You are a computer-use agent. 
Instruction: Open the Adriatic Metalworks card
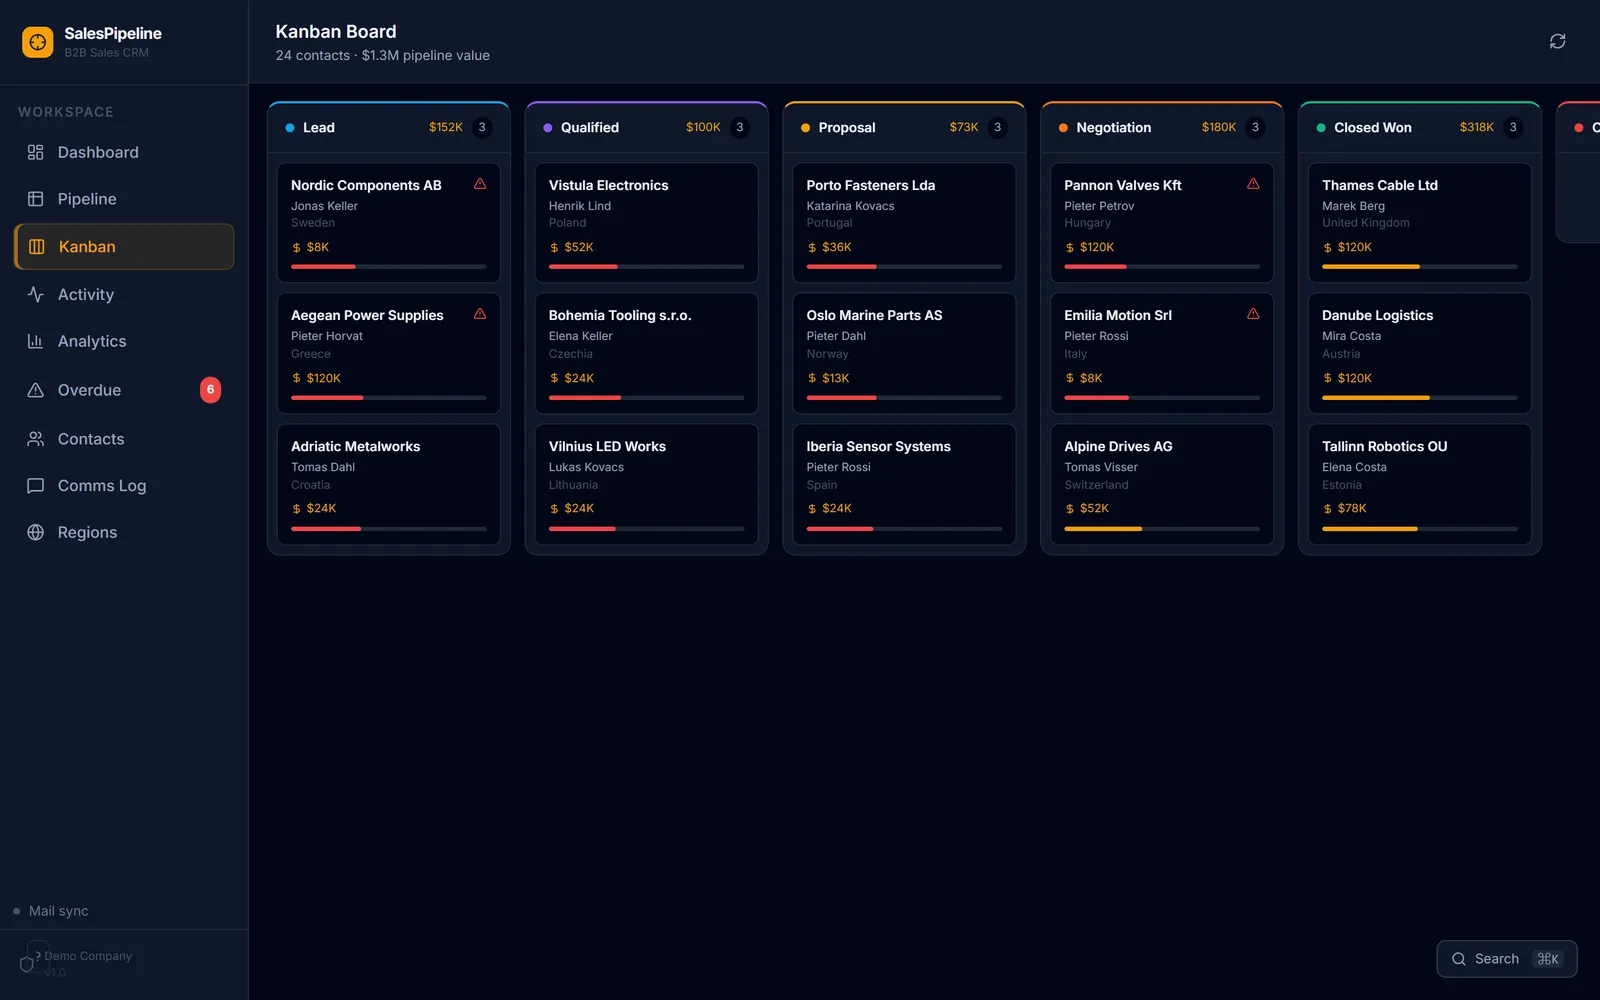point(389,484)
